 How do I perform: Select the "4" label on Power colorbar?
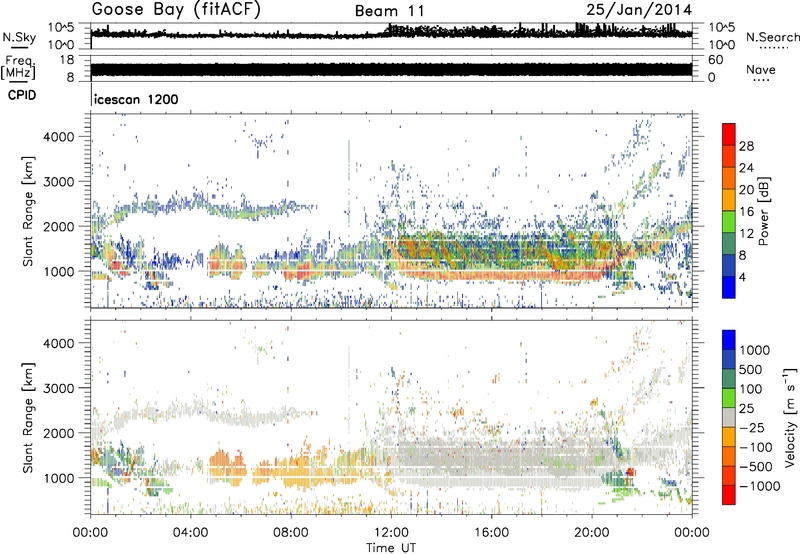[743, 278]
